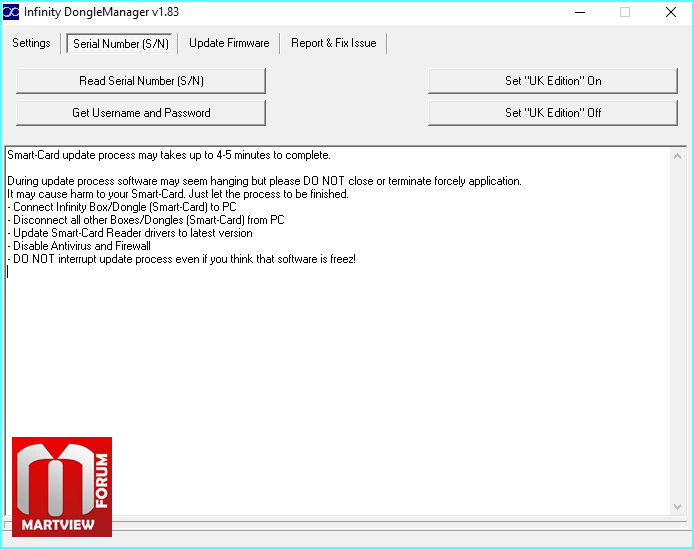Click the progress bar at the bottom
Viewport: 694px width, 549px height.
click(345, 525)
